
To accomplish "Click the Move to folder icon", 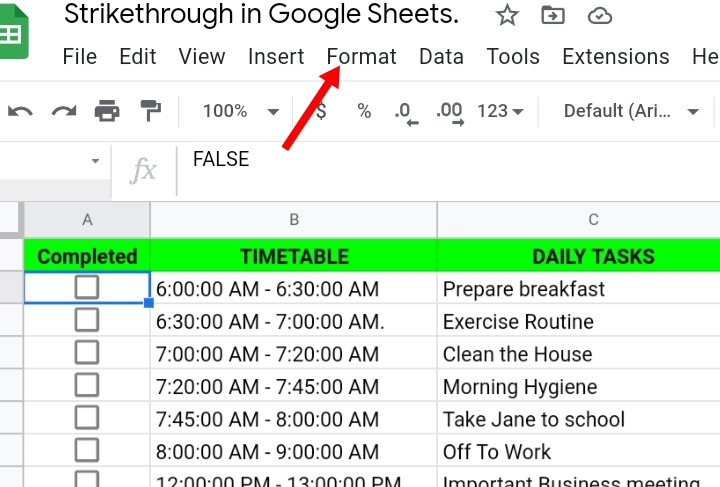I will (553, 16).
